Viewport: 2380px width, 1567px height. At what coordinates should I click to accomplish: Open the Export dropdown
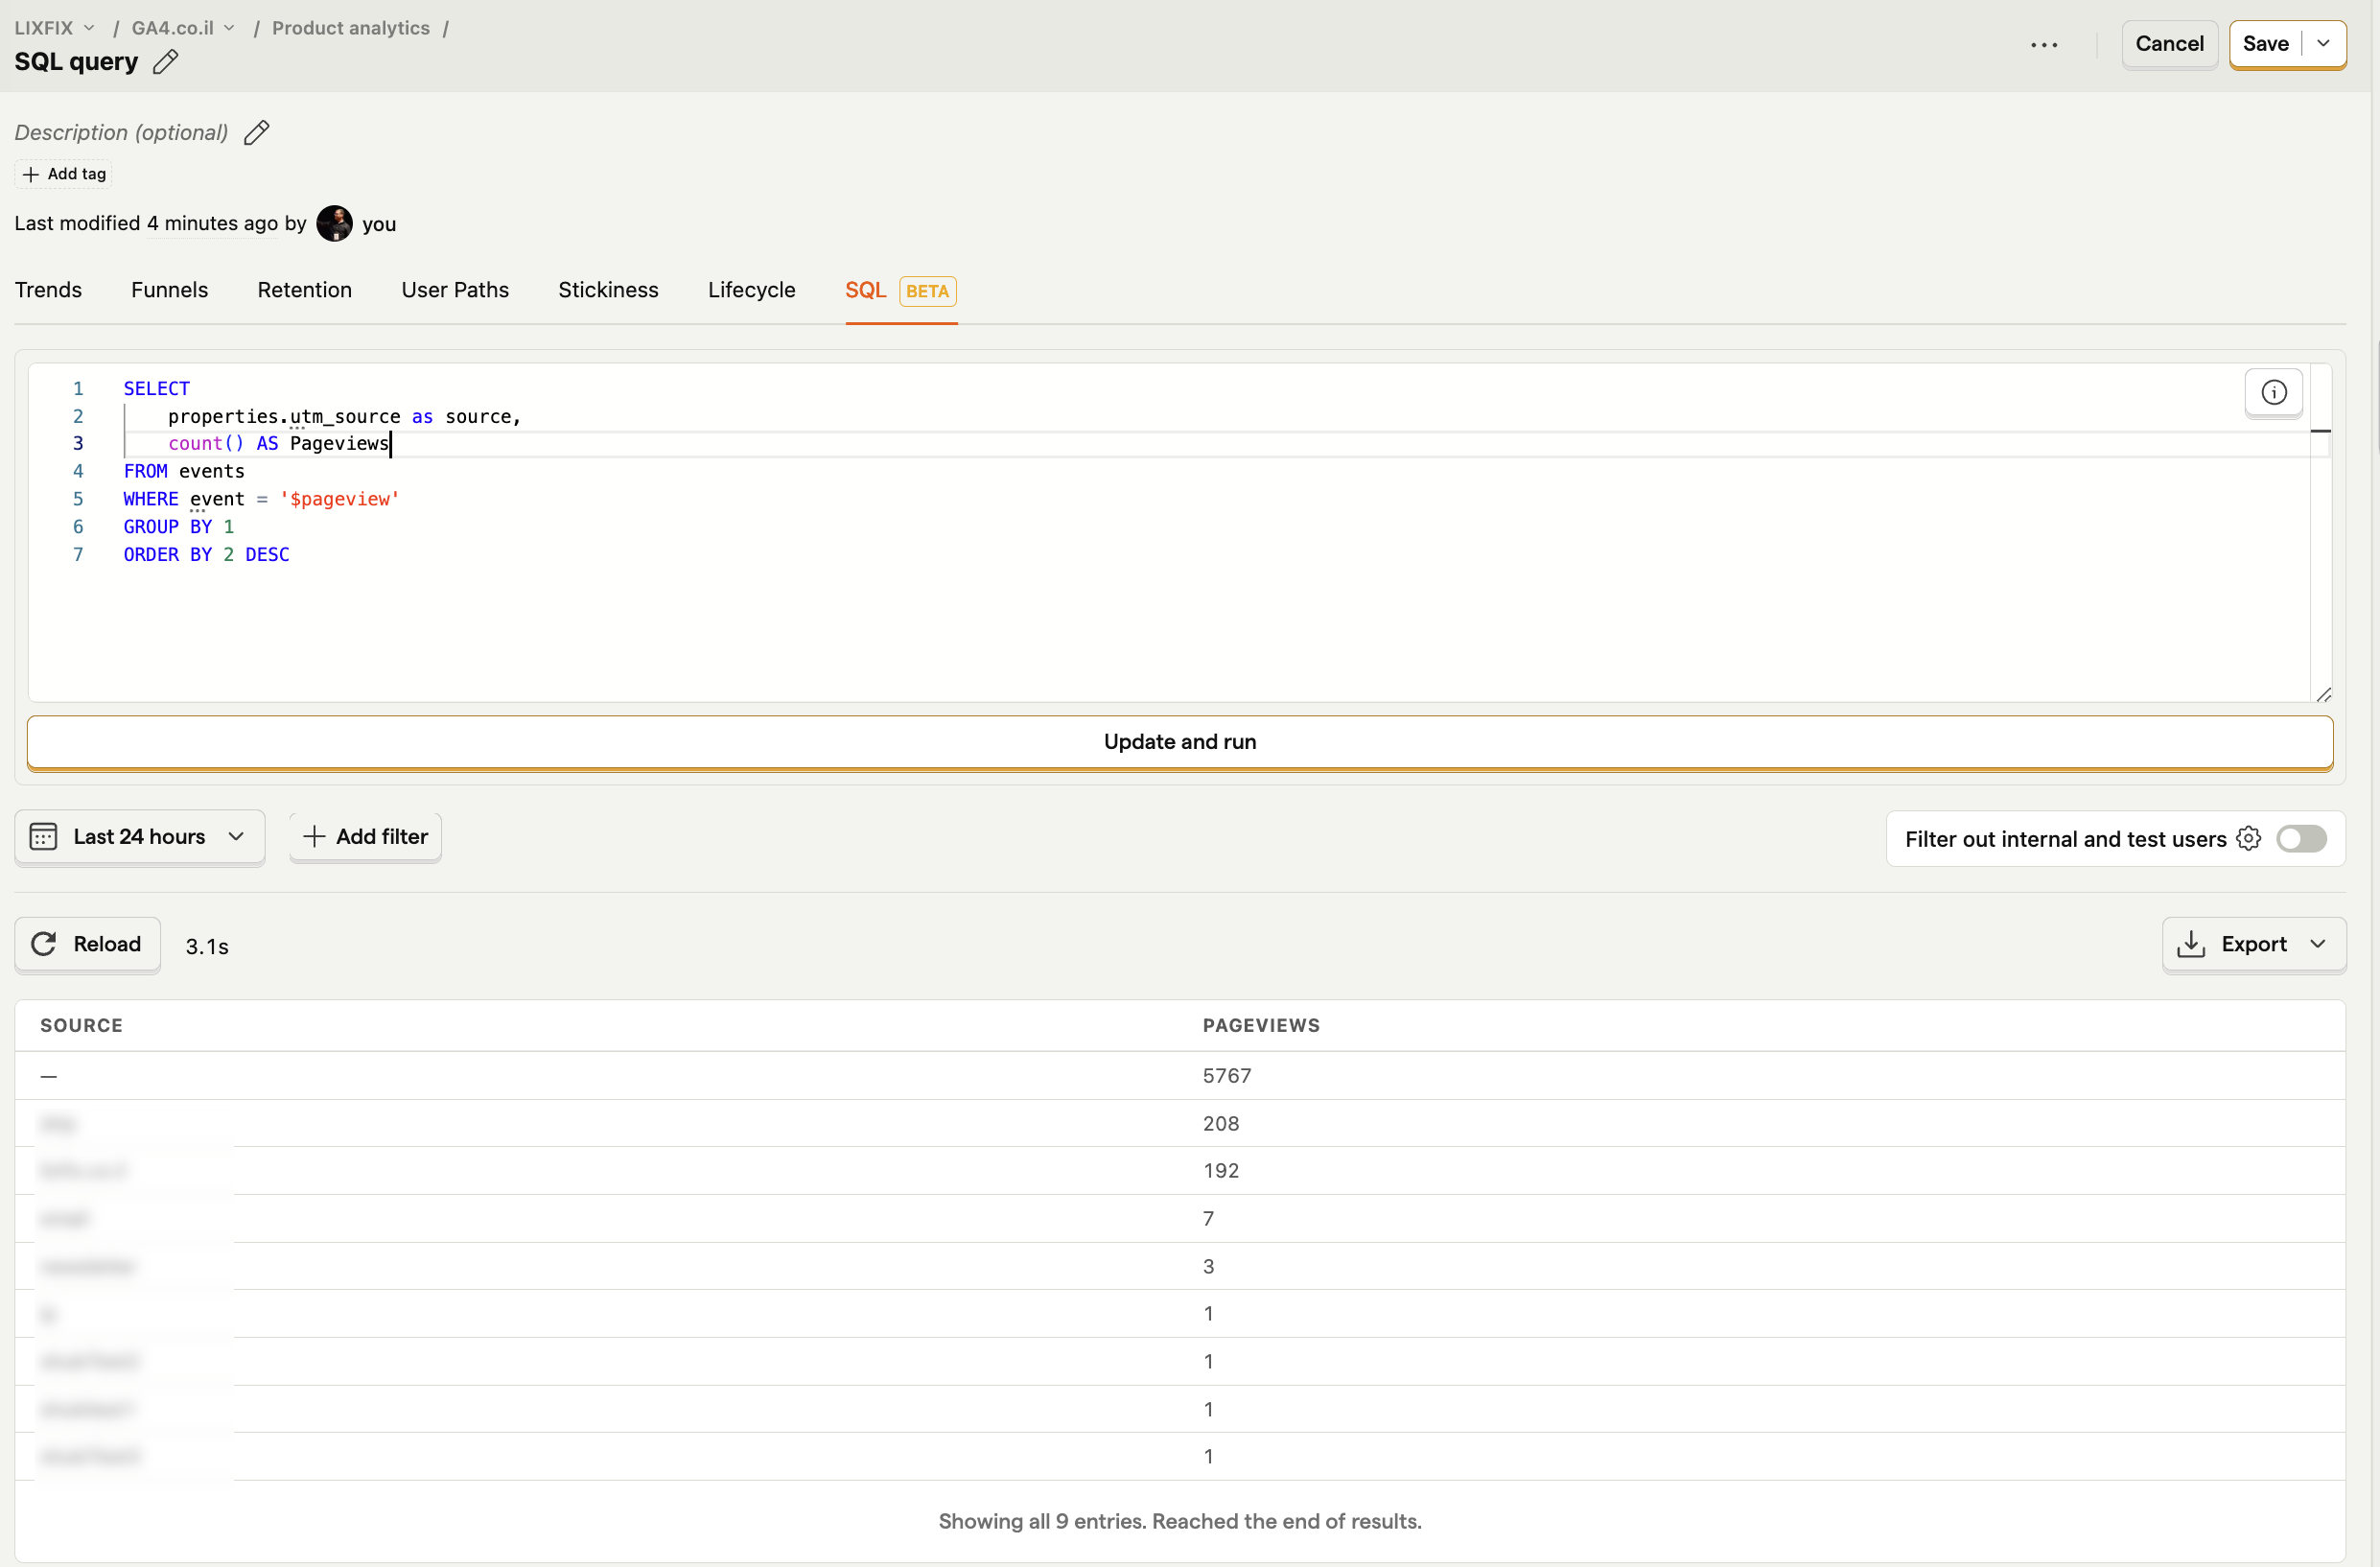(2253, 944)
